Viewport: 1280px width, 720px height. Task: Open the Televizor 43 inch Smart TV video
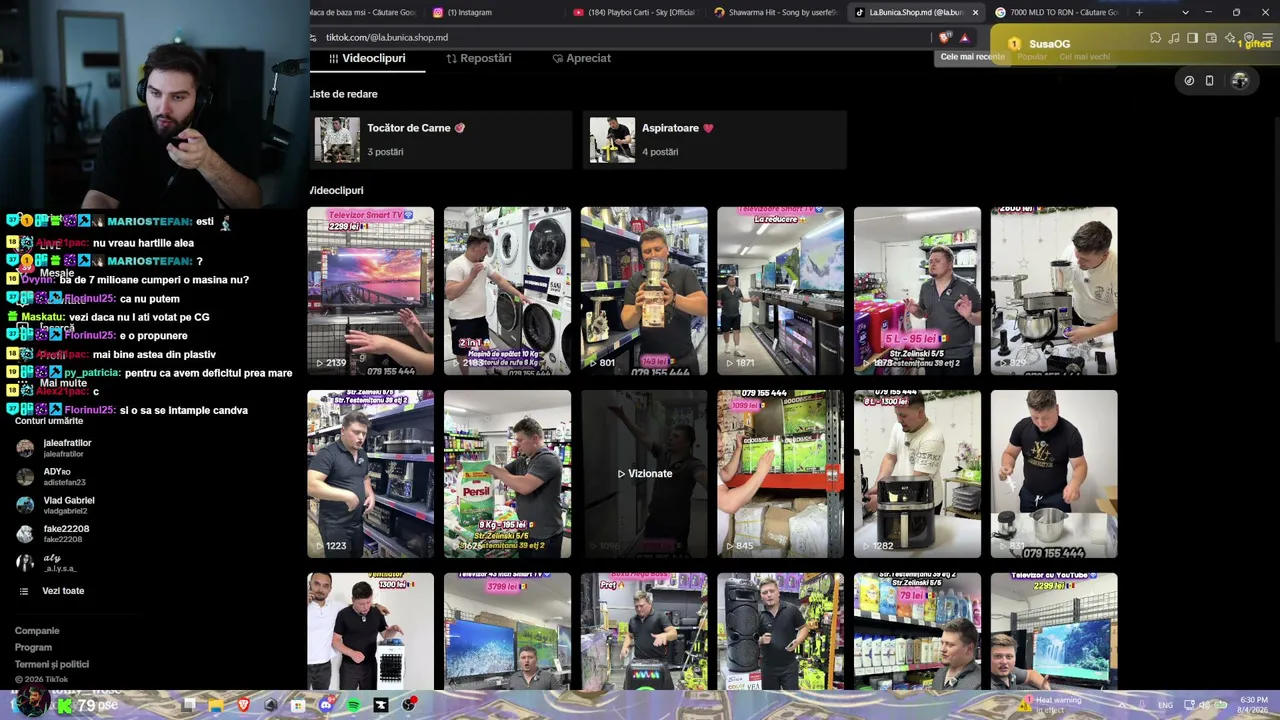point(507,631)
